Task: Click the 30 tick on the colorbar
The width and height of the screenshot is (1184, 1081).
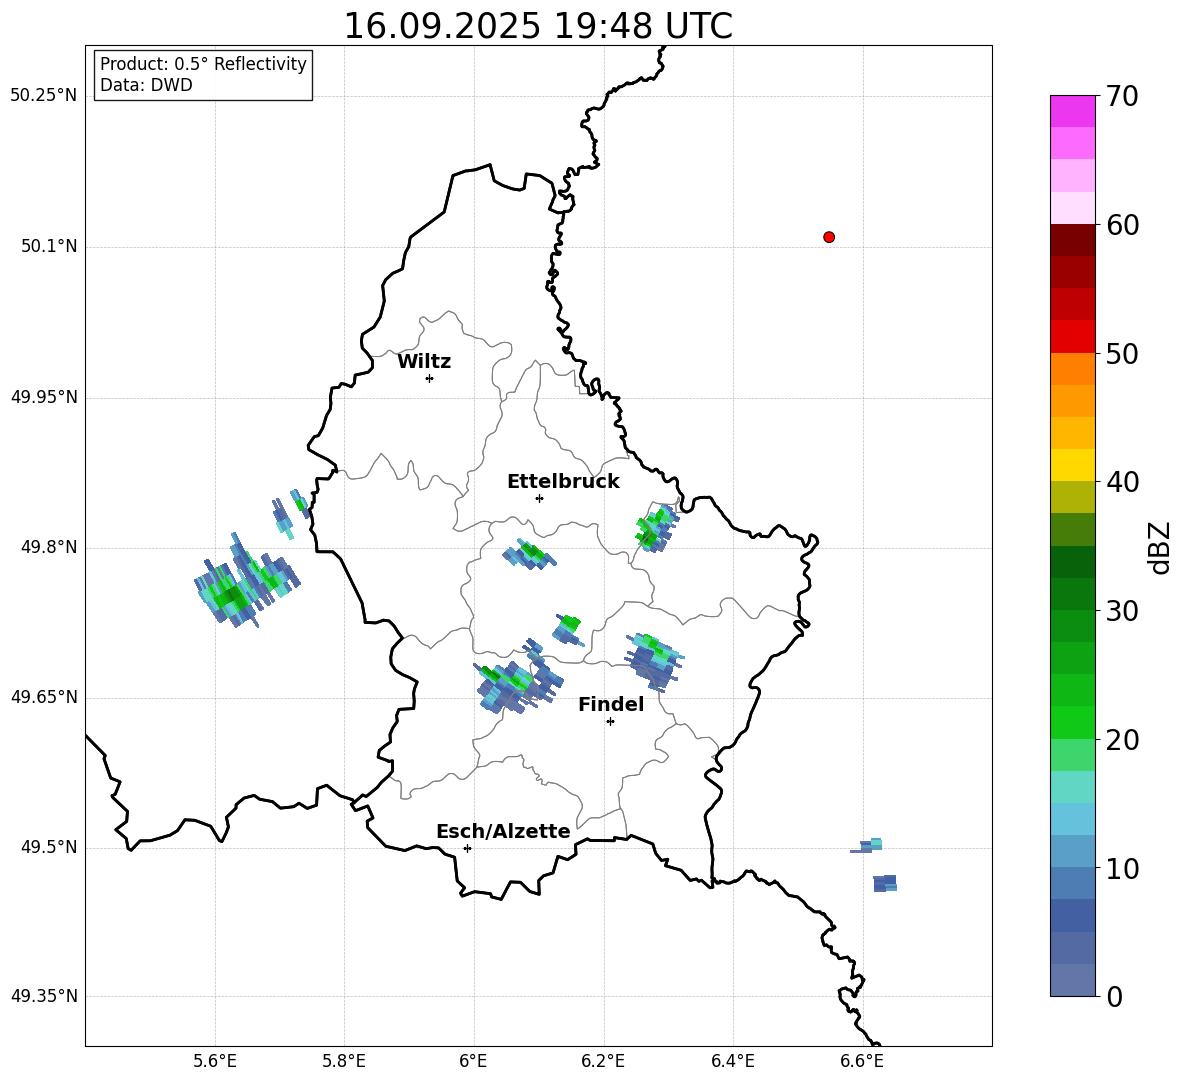Action: (1122, 611)
